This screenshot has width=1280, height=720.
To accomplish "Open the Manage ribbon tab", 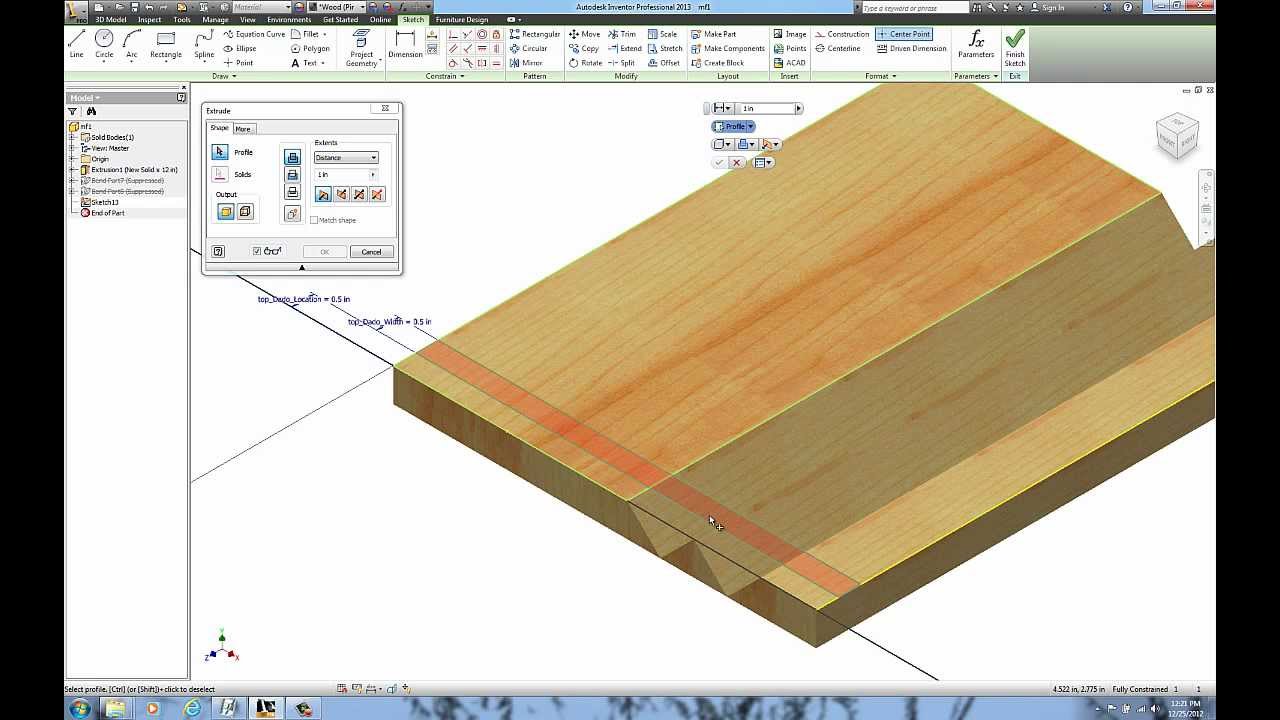I will coord(215,20).
